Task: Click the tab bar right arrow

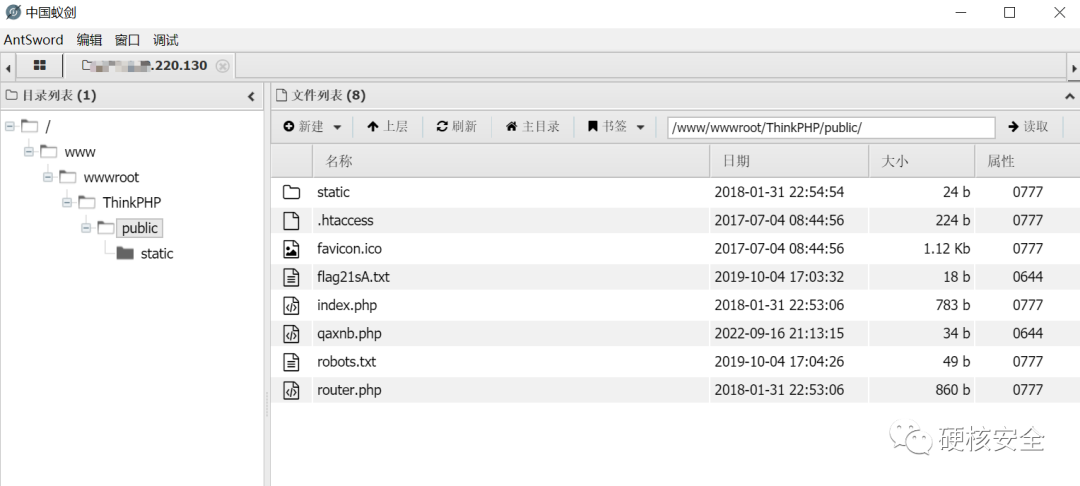Action: pos(1074,67)
